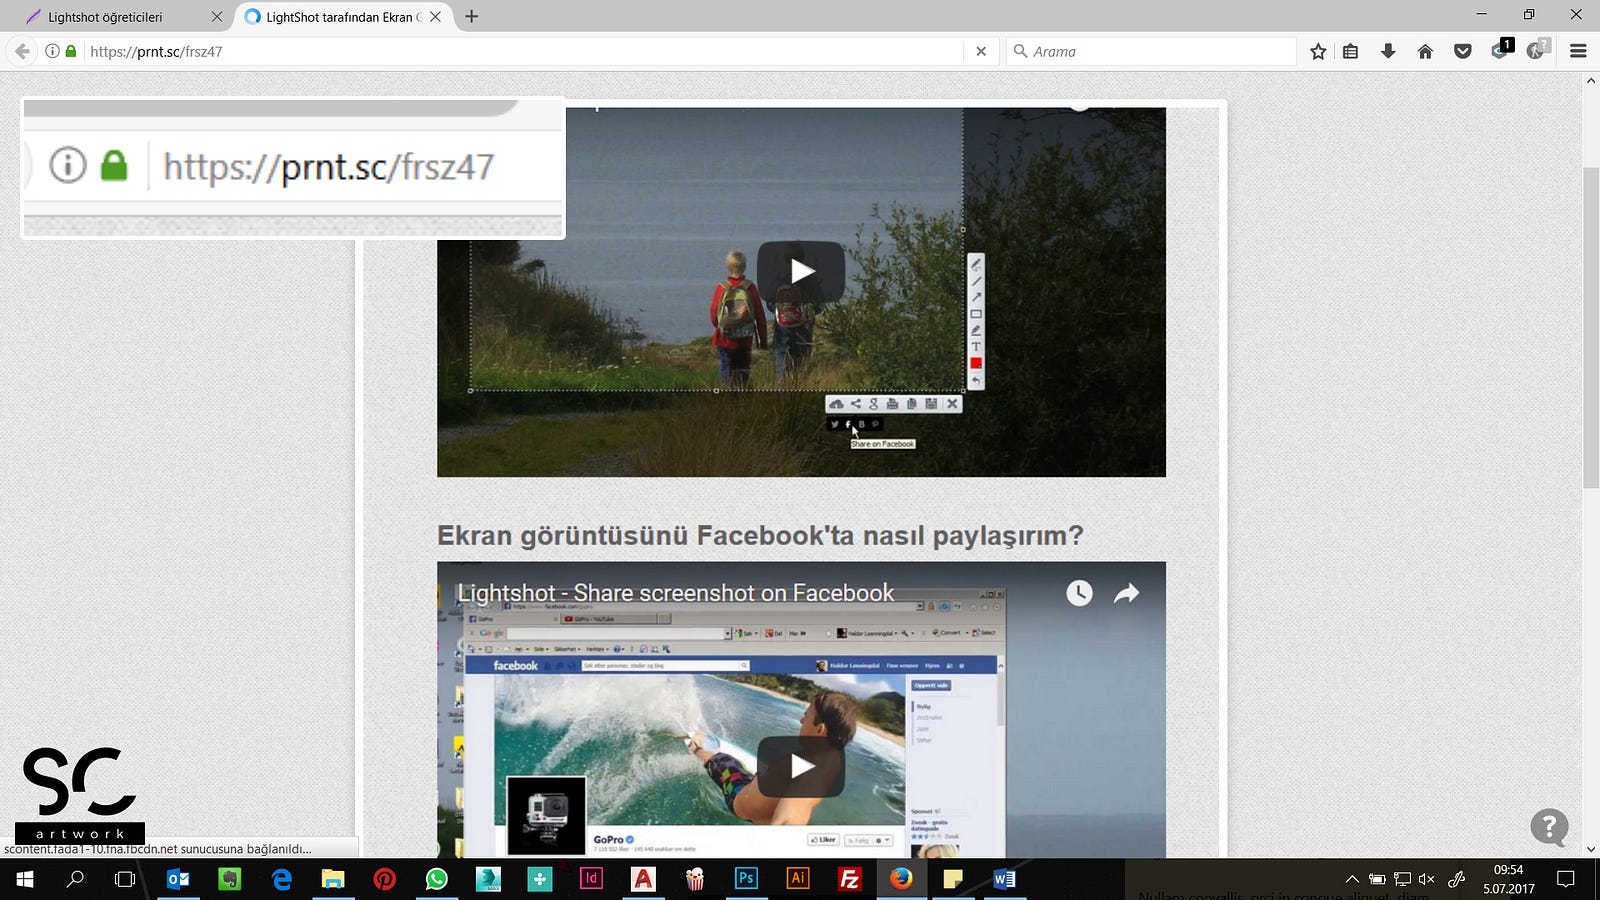
Task: Open Microsoft Edge from taskbar
Action: (x=282, y=879)
